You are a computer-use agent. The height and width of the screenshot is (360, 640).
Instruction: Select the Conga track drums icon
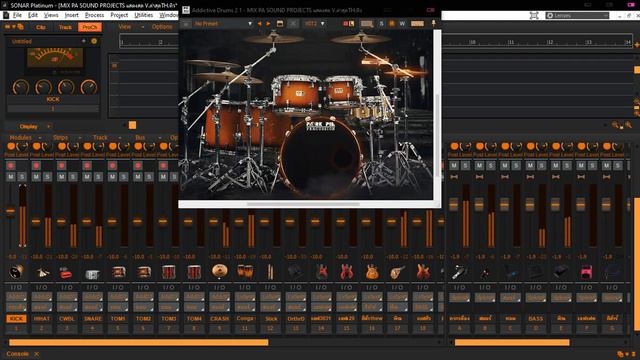(x=245, y=272)
